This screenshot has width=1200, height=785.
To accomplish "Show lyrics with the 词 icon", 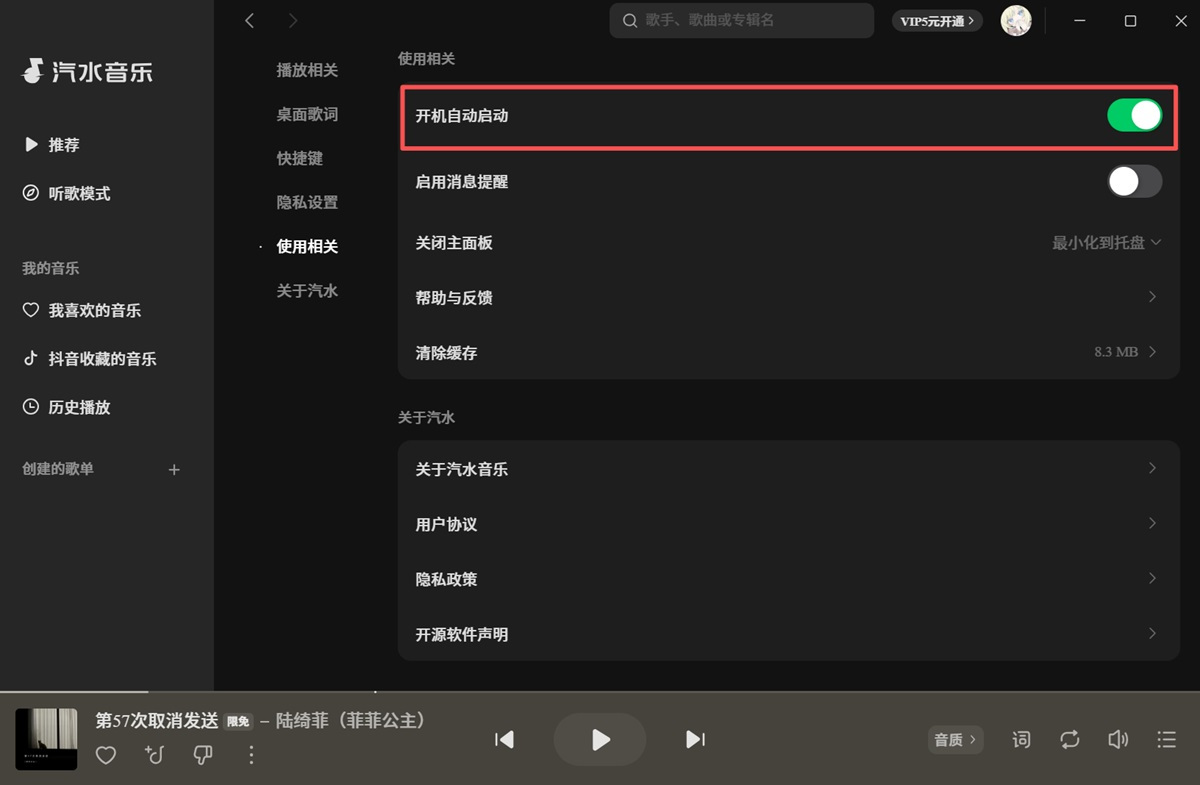I will coord(1021,740).
